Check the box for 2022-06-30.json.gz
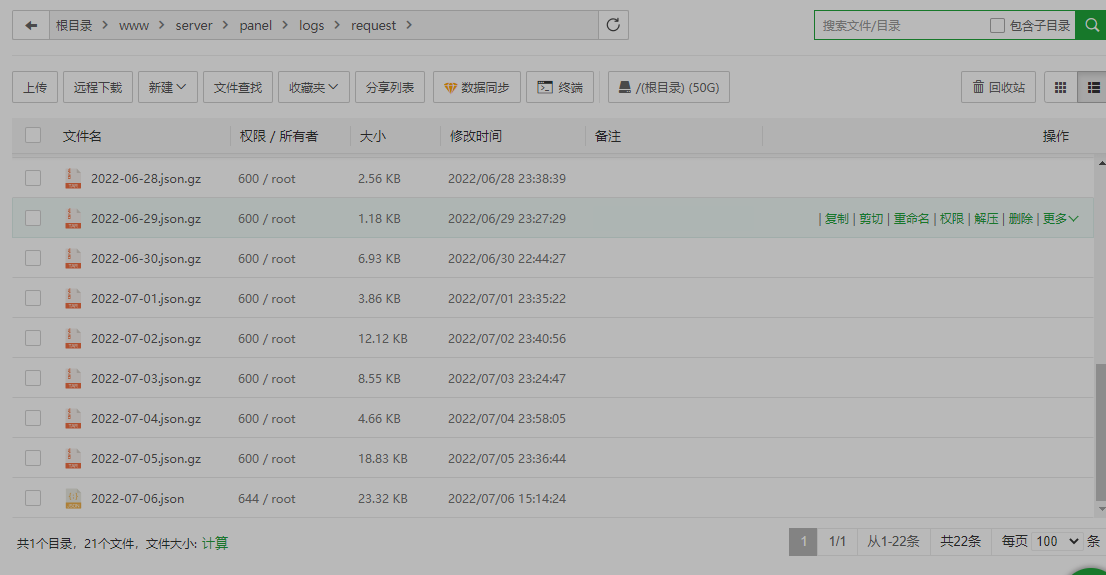The height and width of the screenshot is (575, 1106). point(33,258)
